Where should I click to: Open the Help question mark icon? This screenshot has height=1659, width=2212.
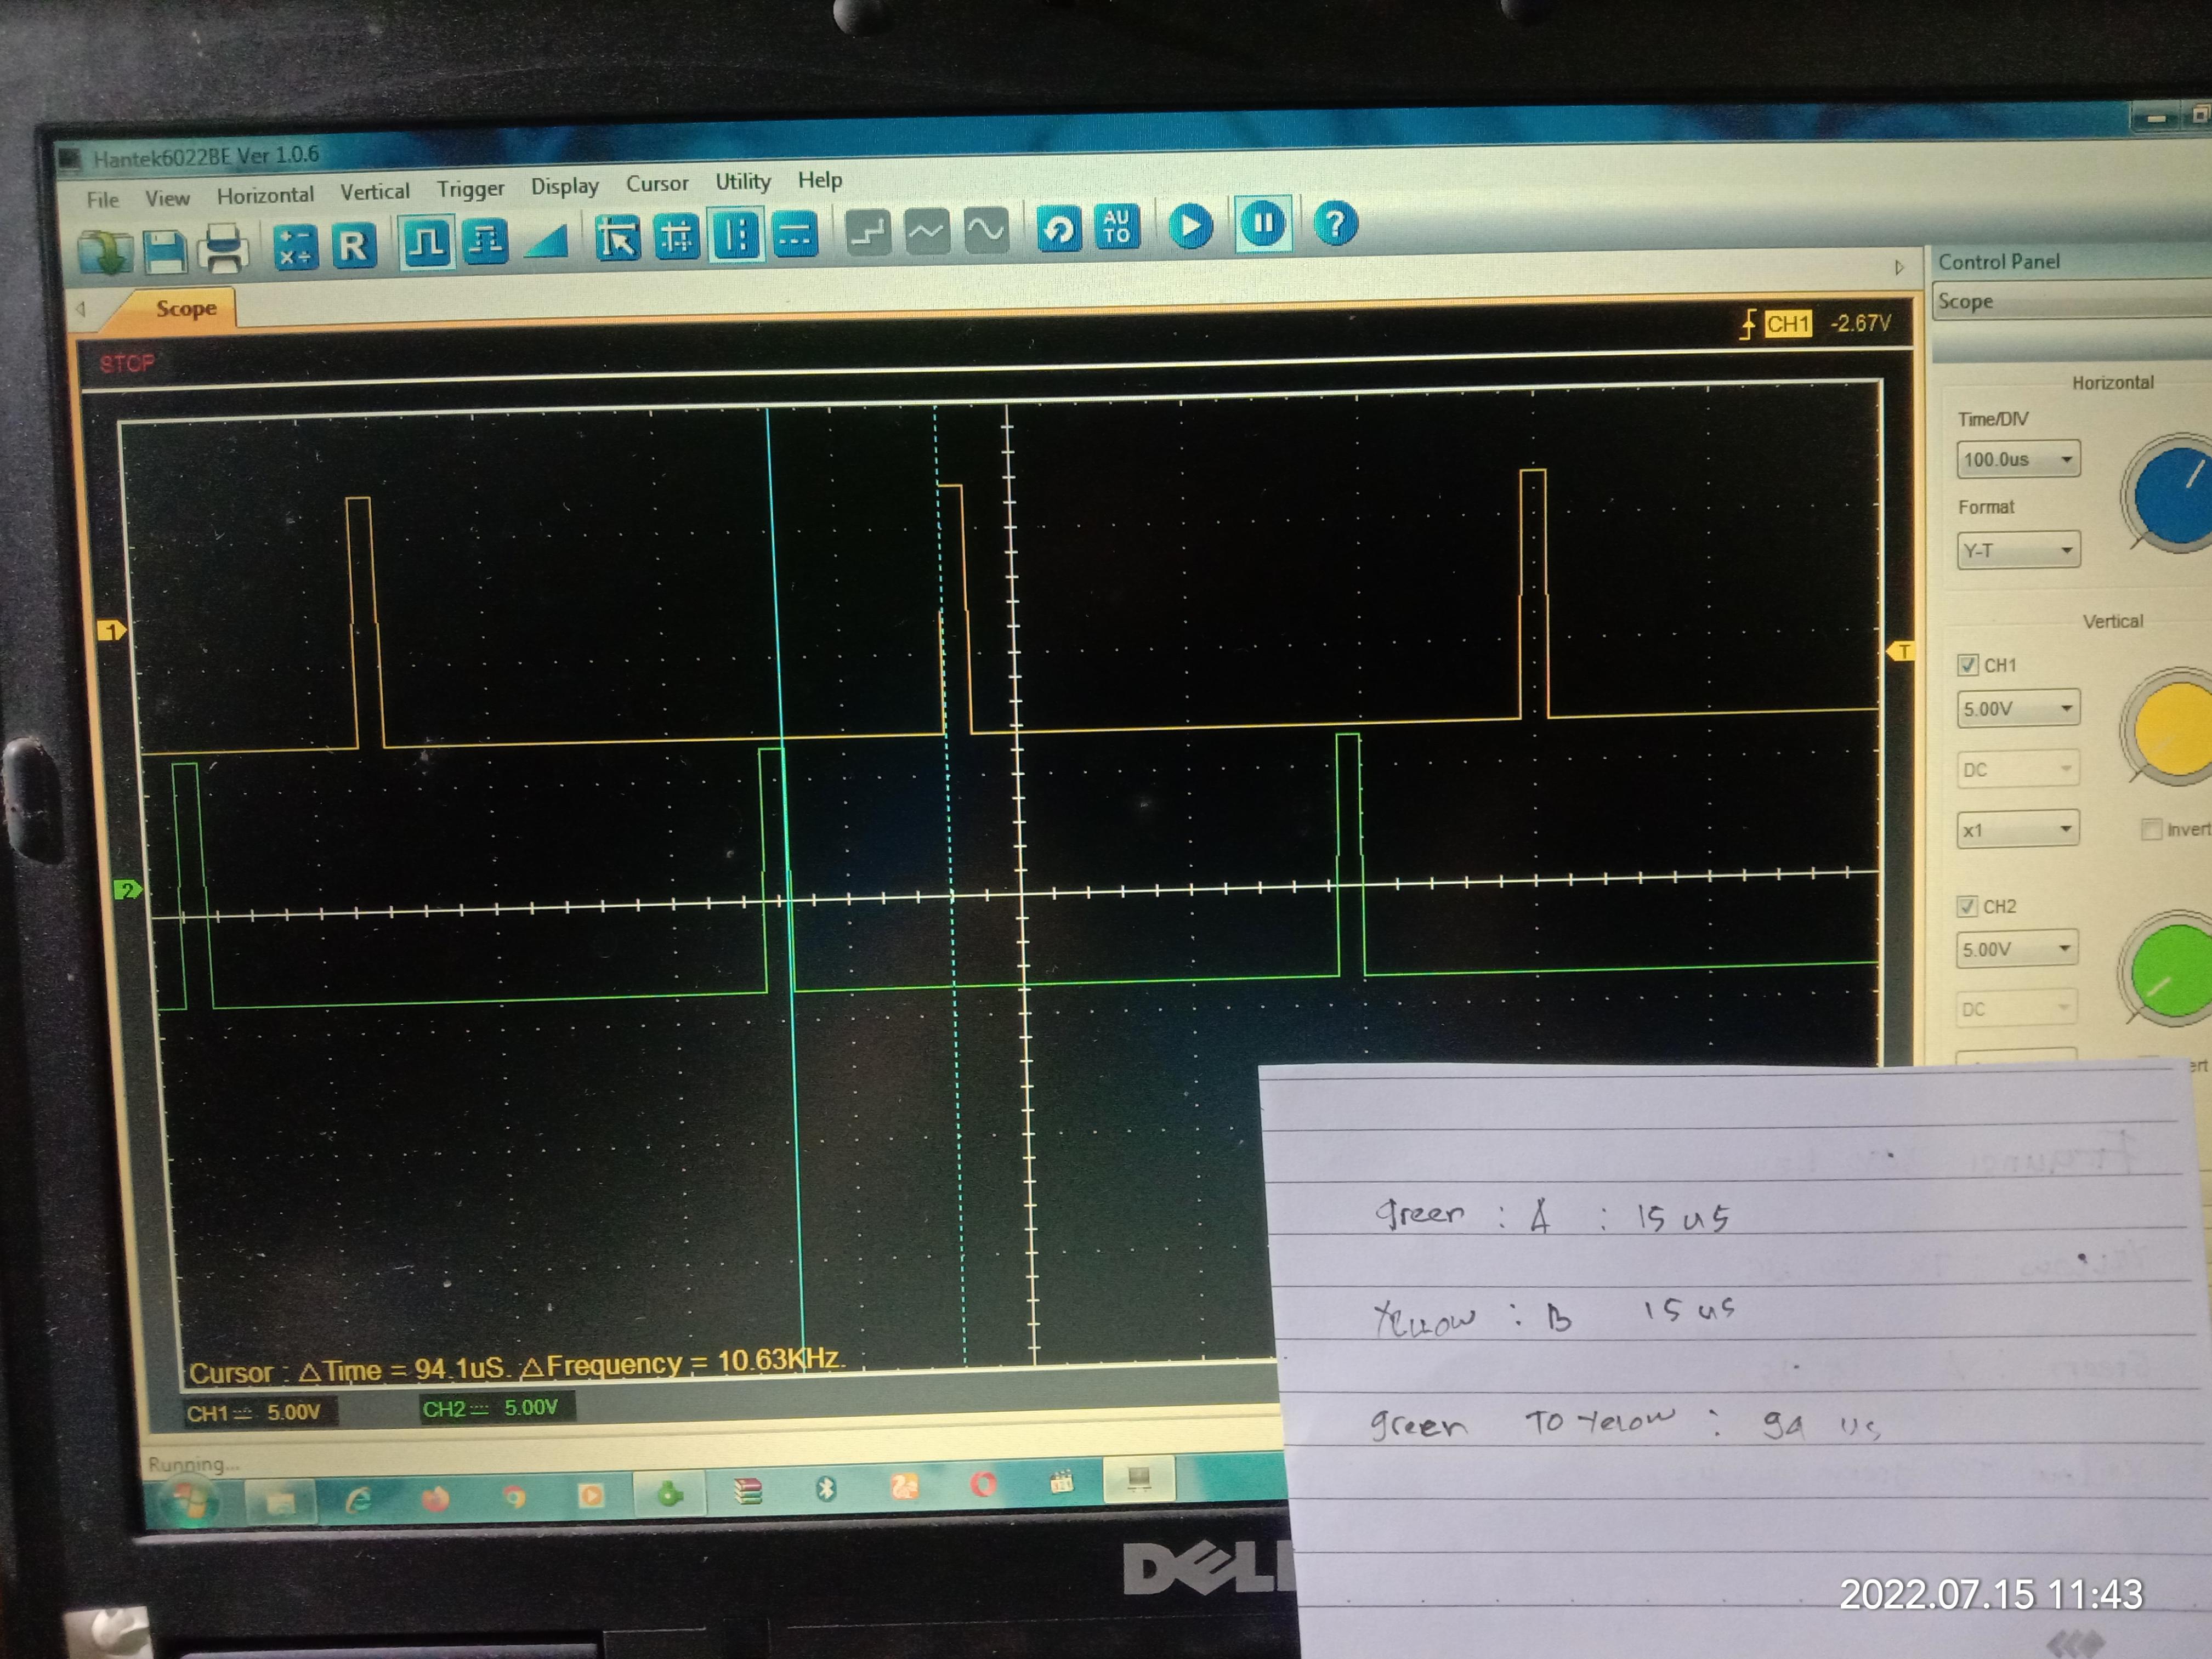coord(1335,223)
